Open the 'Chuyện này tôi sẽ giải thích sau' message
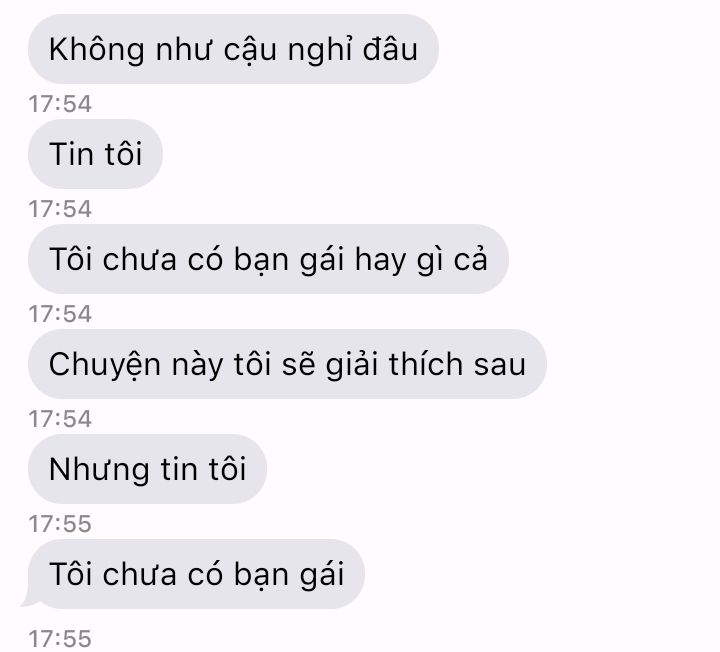This screenshot has height=652, width=720. (287, 364)
